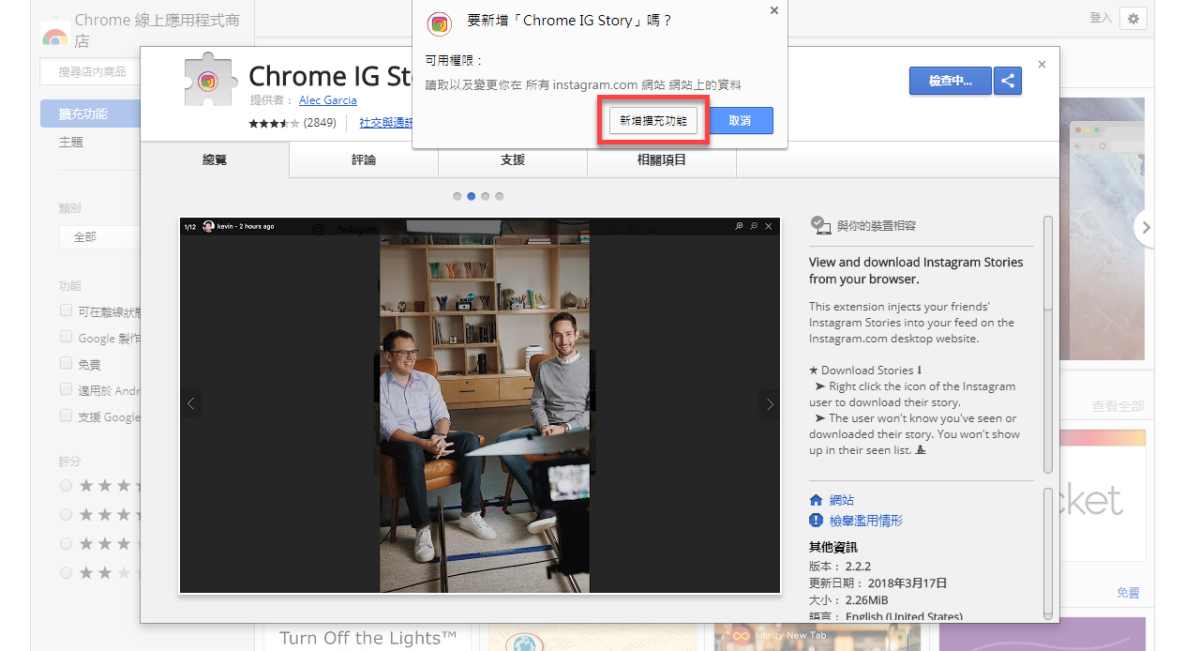Open the Turn Off the Lights card

click(368, 638)
